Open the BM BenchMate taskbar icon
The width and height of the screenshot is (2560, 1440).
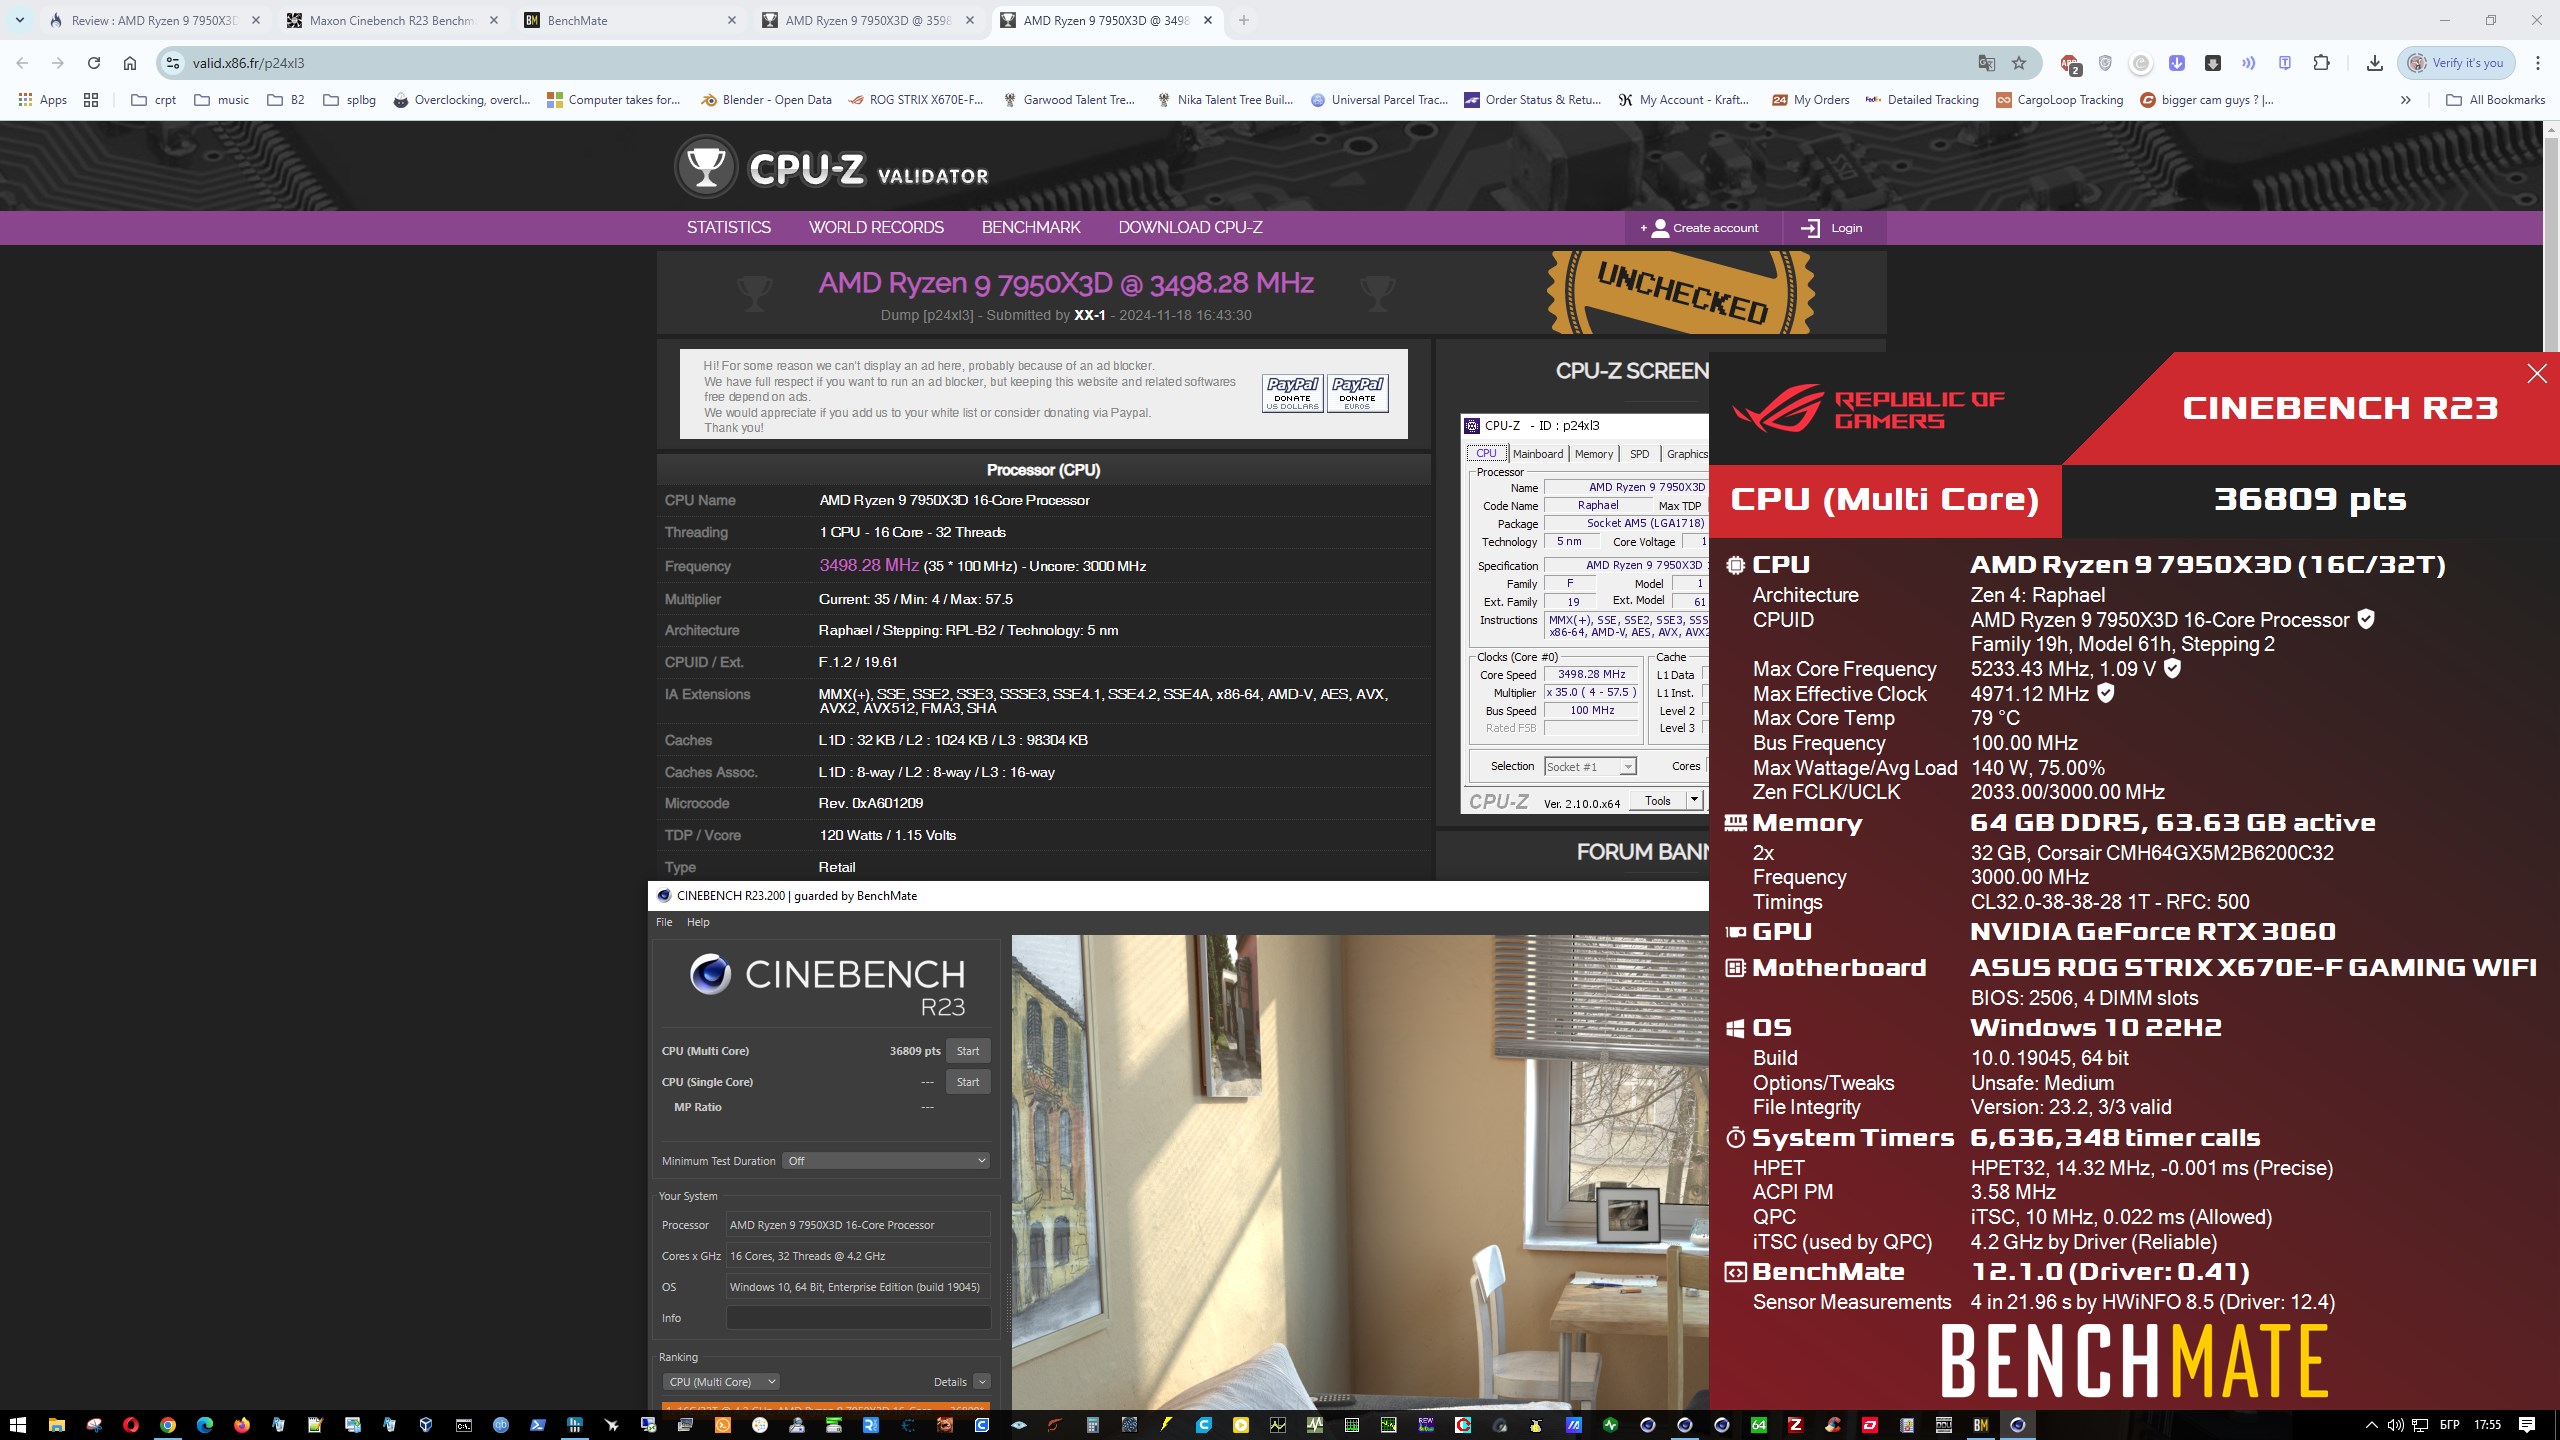pyautogui.click(x=1980, y=1425)
